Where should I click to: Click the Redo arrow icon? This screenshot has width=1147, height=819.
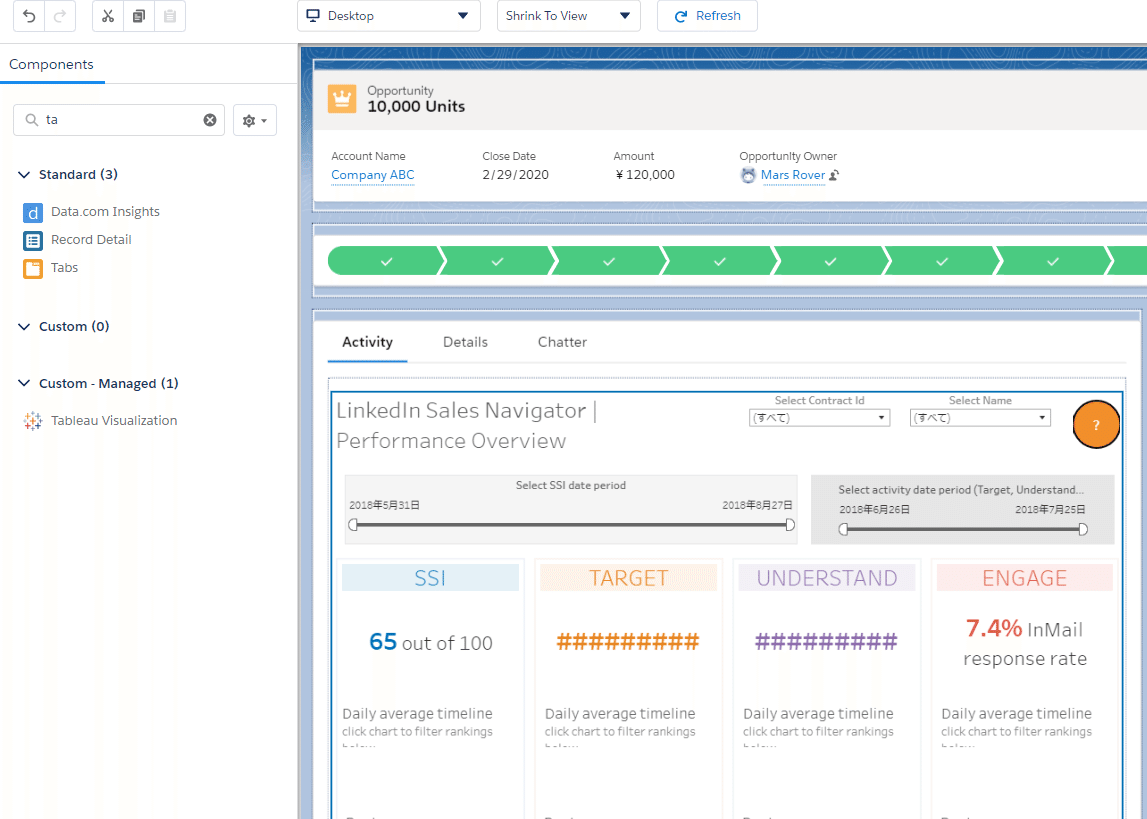click(60, 16)
